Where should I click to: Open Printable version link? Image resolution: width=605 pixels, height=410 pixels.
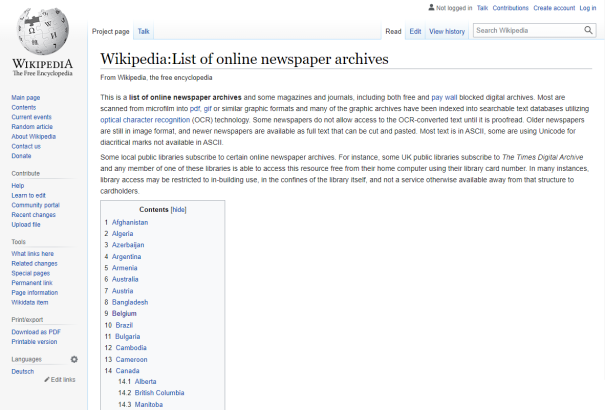[34, 341]
